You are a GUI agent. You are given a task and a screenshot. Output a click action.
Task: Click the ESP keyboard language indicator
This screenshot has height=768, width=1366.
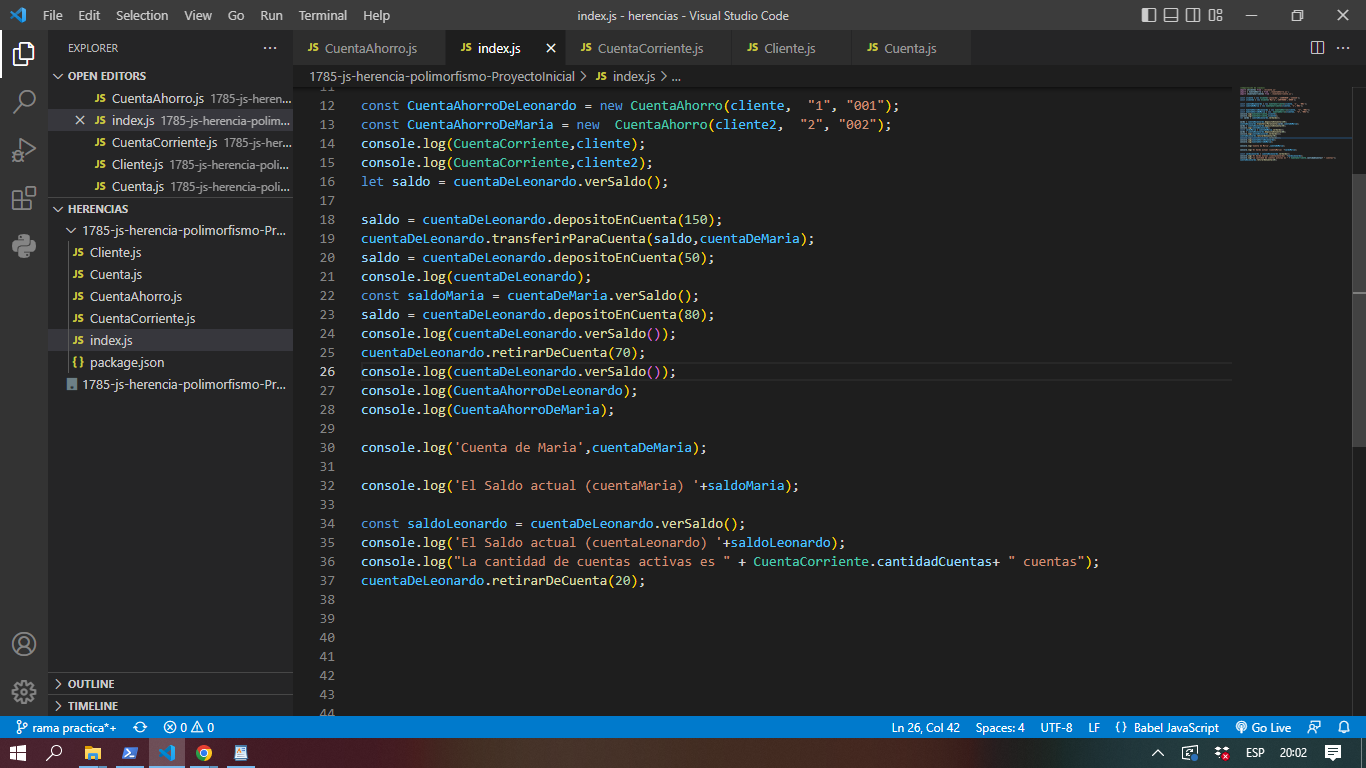(x=1254, y=753)
